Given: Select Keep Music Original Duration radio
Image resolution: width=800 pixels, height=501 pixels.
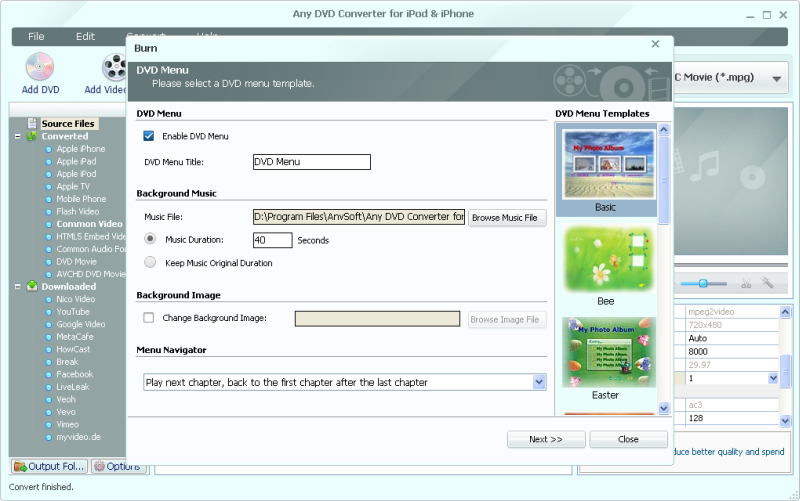Looking at the screenshot, I should (150, 262).
